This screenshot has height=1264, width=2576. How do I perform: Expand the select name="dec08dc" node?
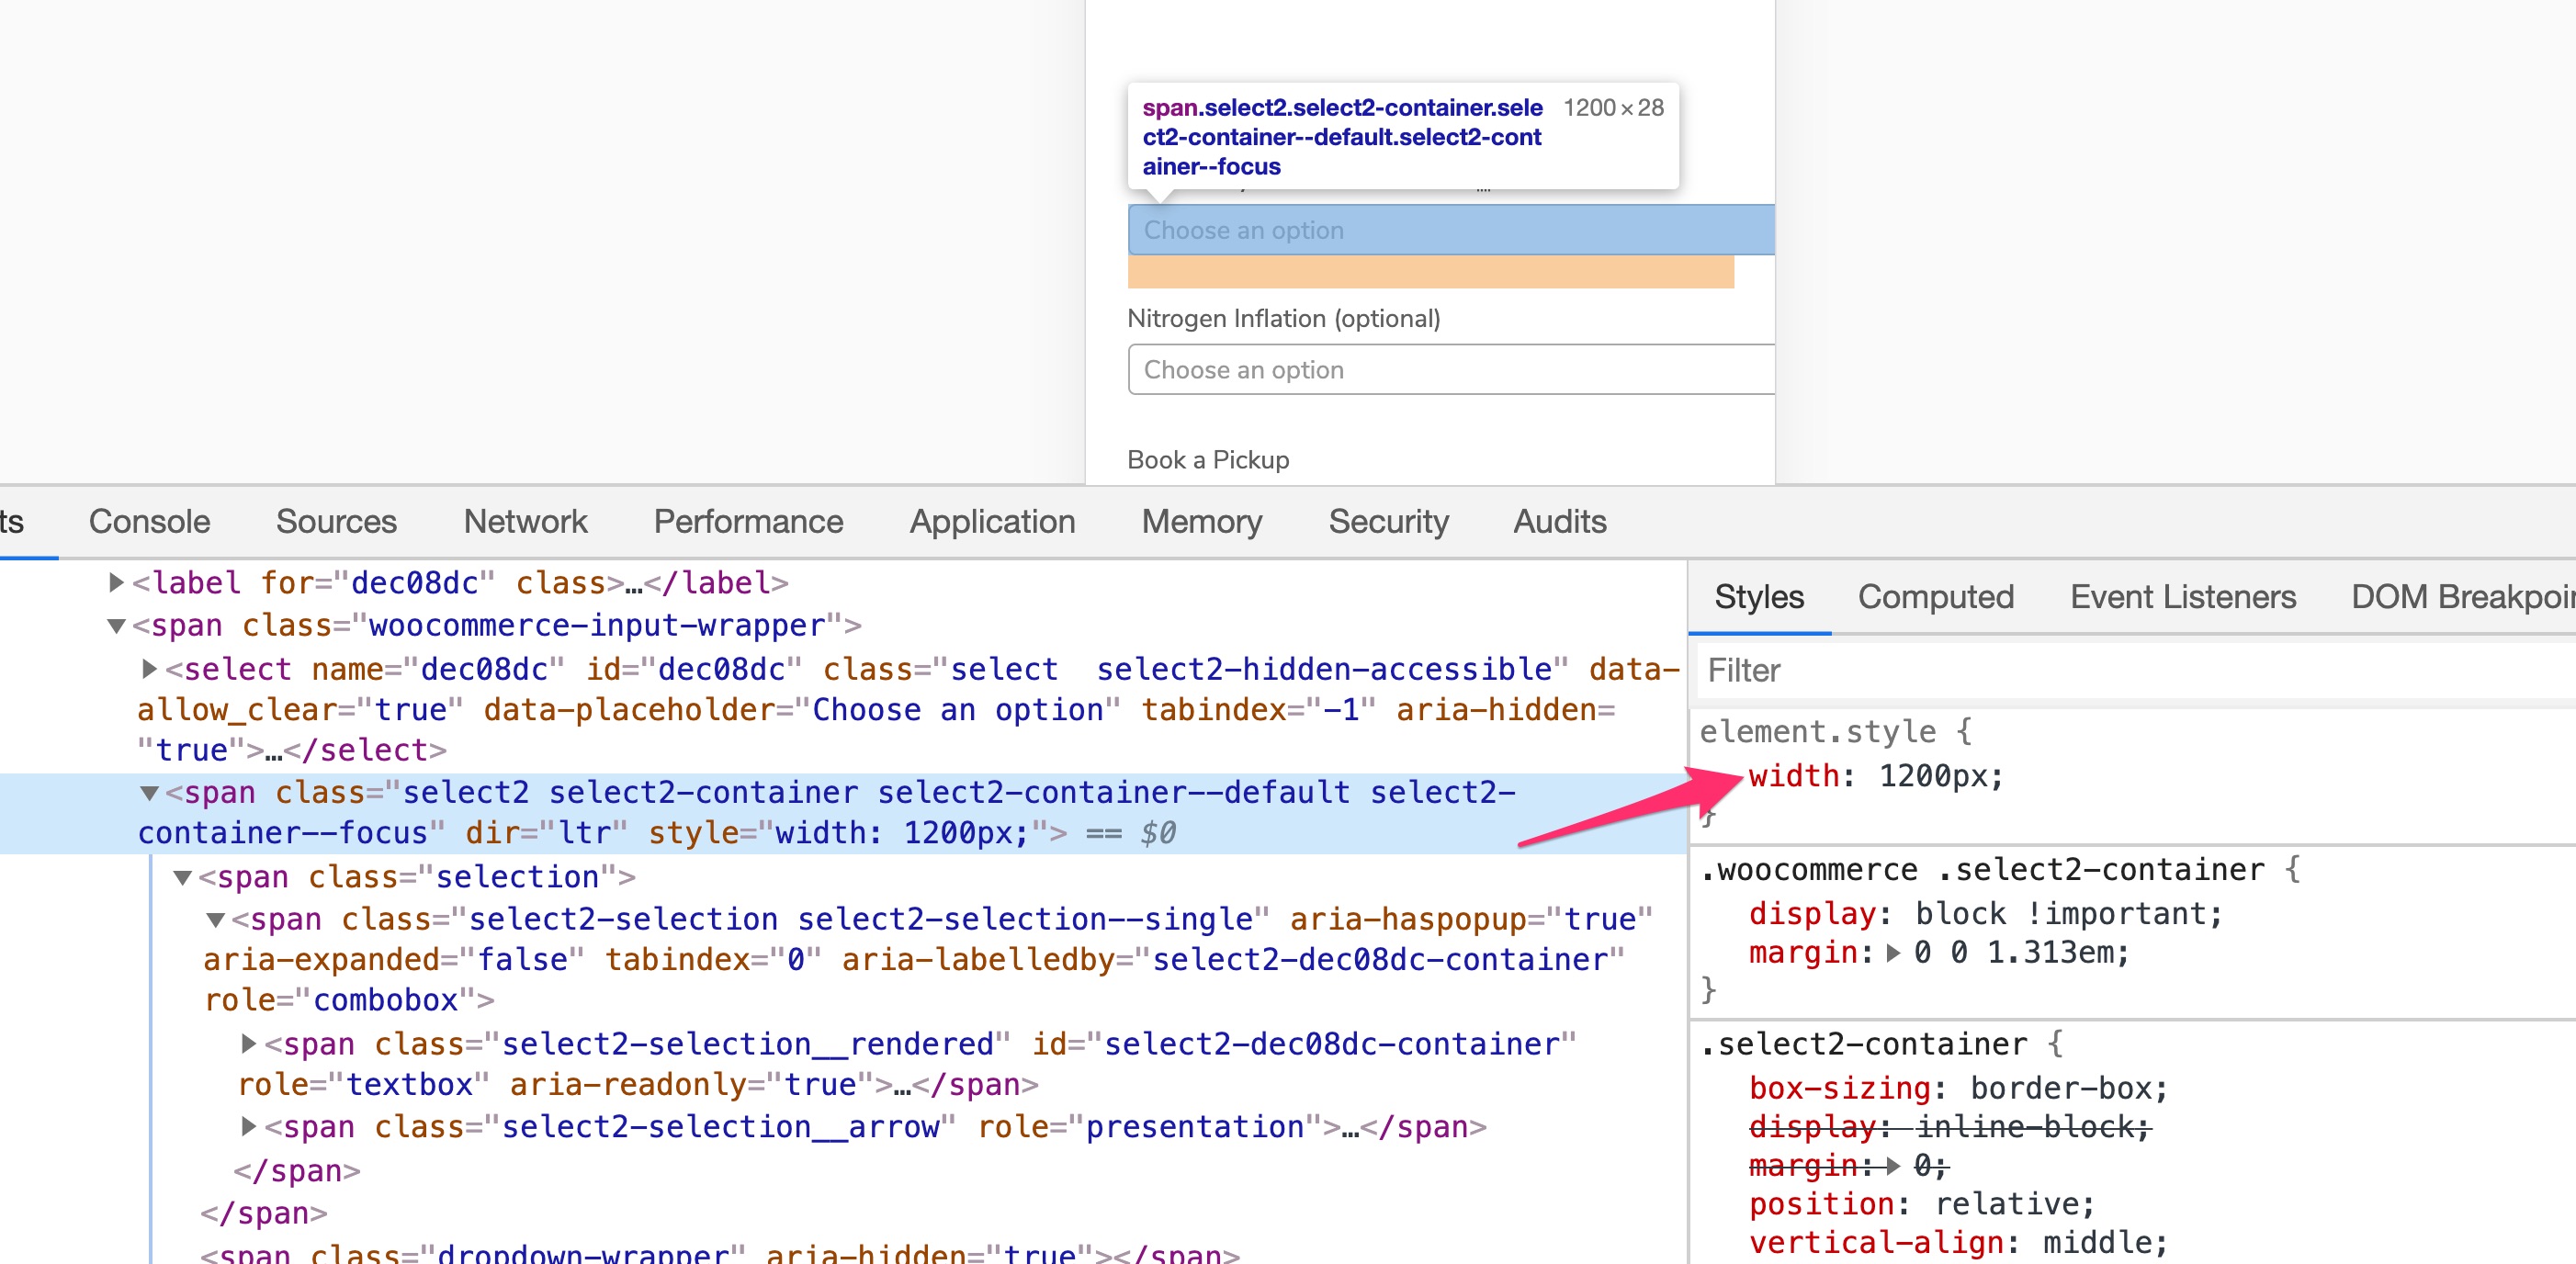click(x=149, y=668)
